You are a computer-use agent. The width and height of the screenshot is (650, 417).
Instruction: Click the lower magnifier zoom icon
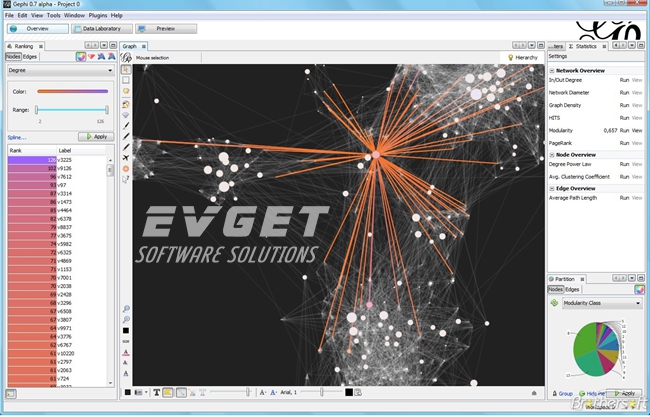point(126,320)
